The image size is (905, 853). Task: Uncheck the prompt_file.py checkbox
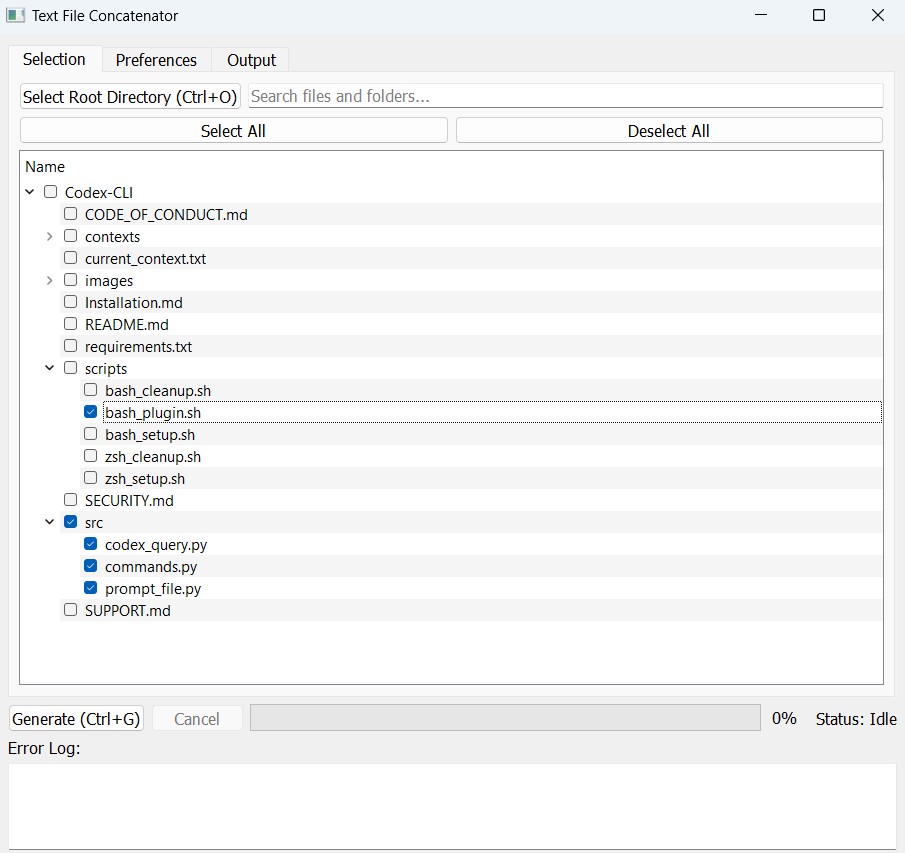tap(91, 588)
